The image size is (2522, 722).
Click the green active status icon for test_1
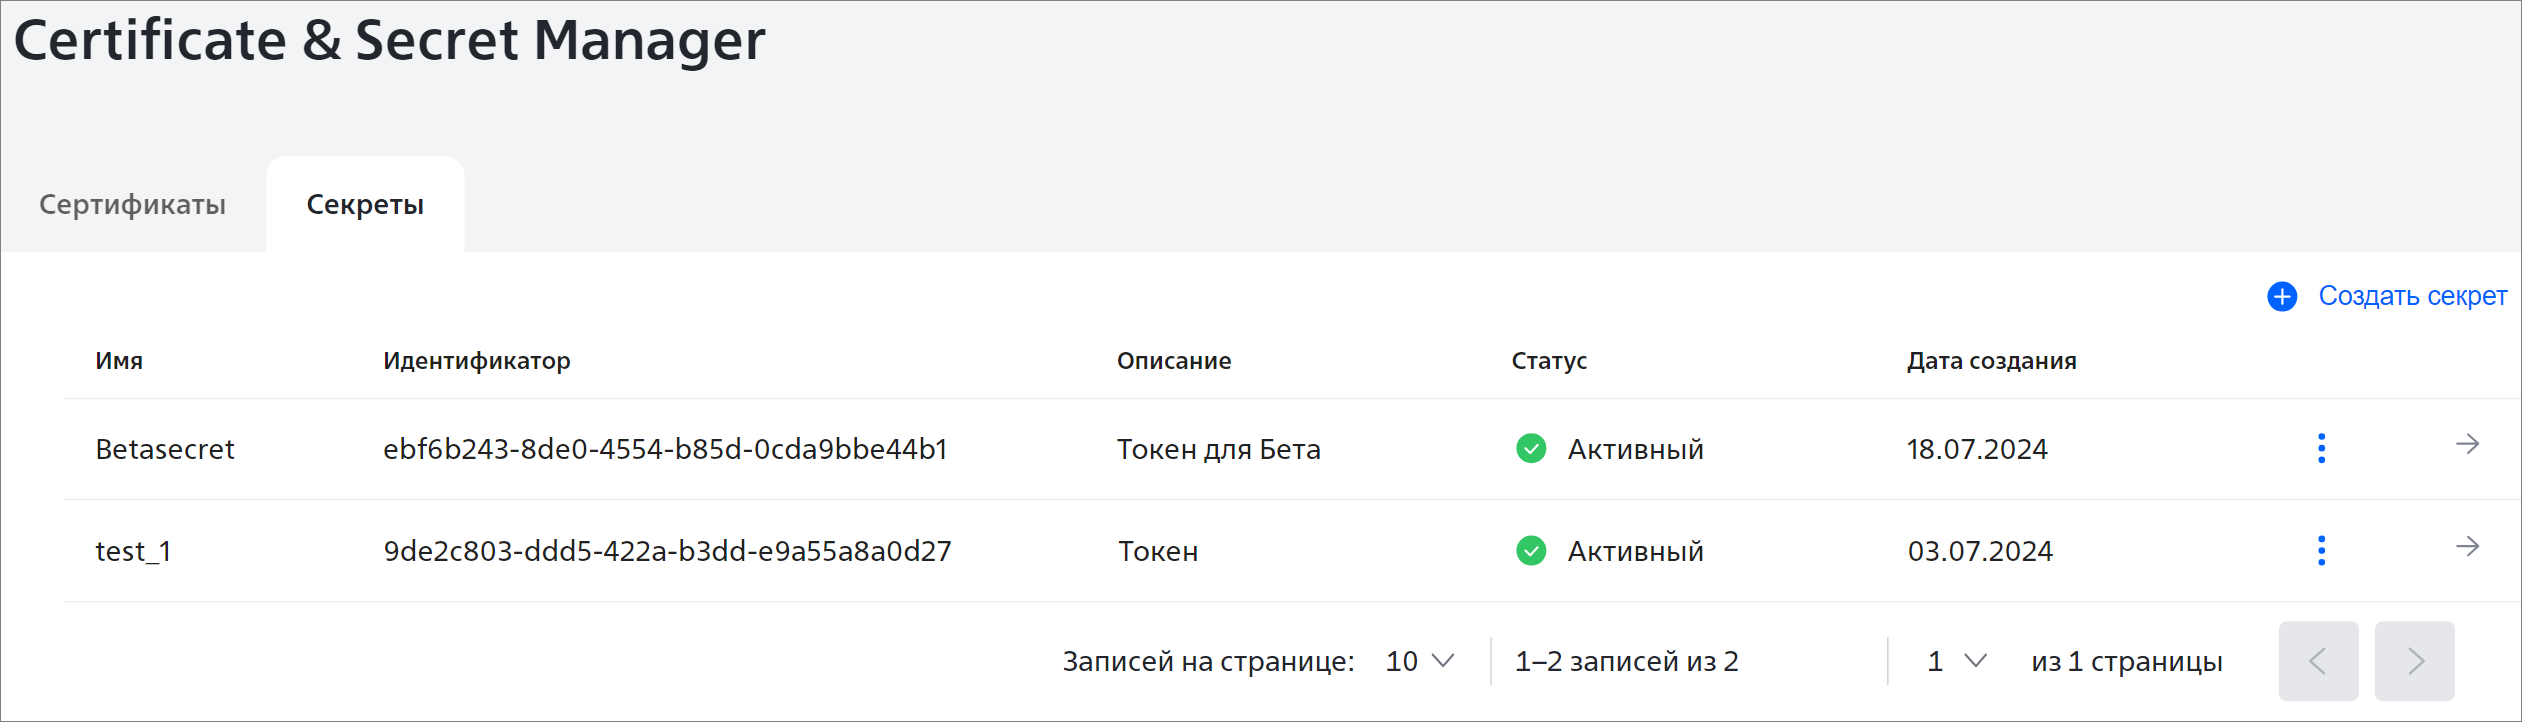[x=1531, y=551]
